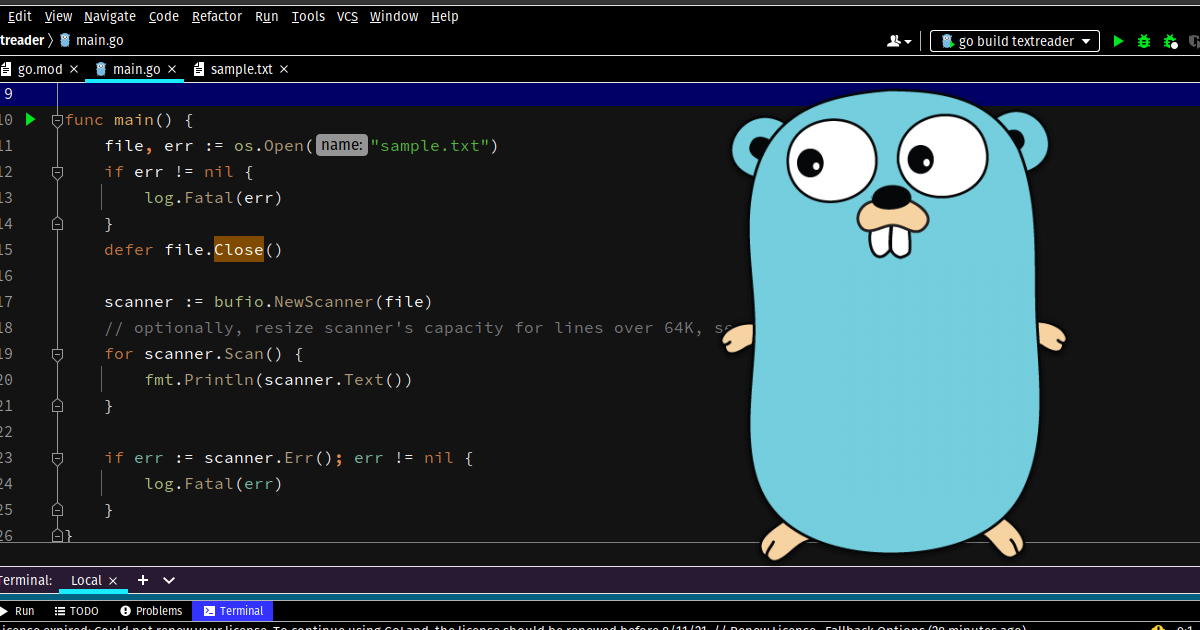Click the run gutter arrow beside func main
The height and width of the screenshot is (630, 1200).
30,119
